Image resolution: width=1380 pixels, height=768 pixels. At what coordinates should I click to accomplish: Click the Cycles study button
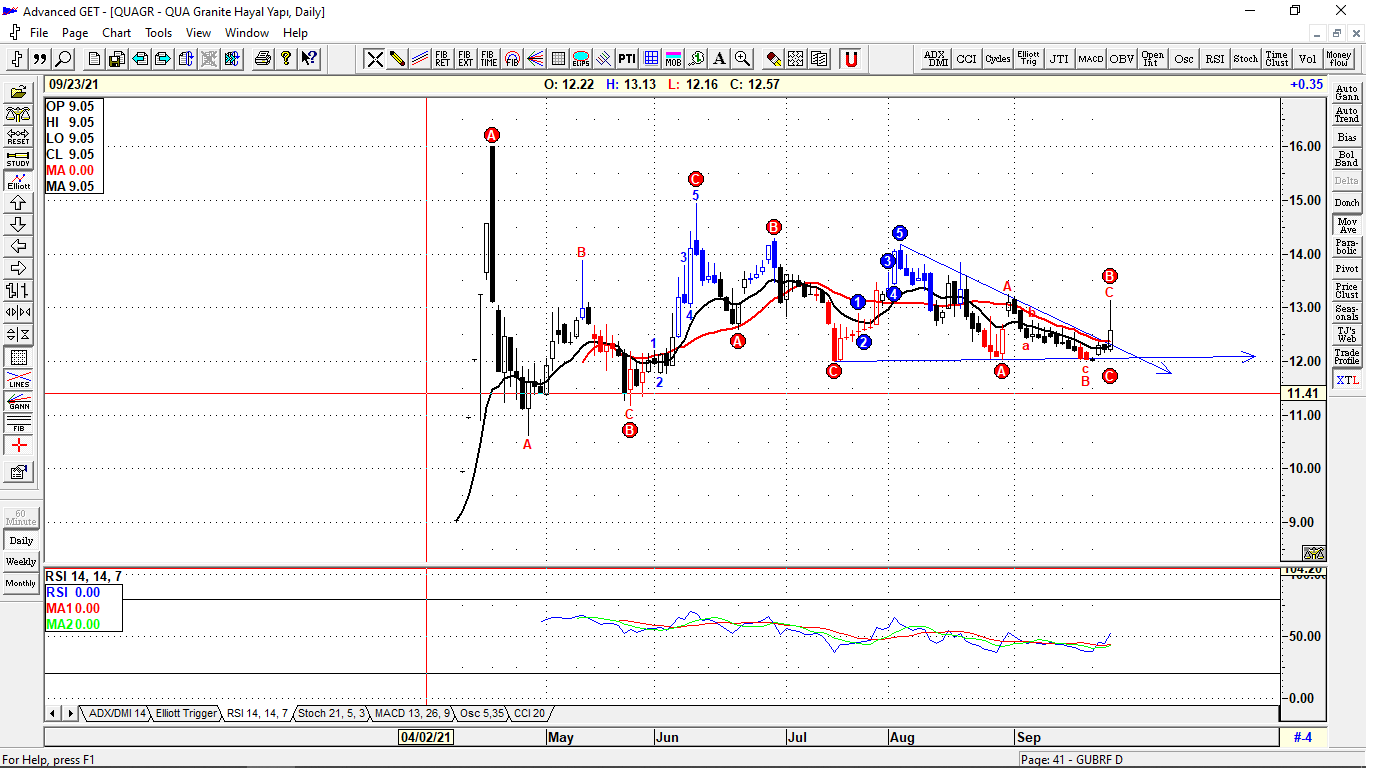click(997, 59)
